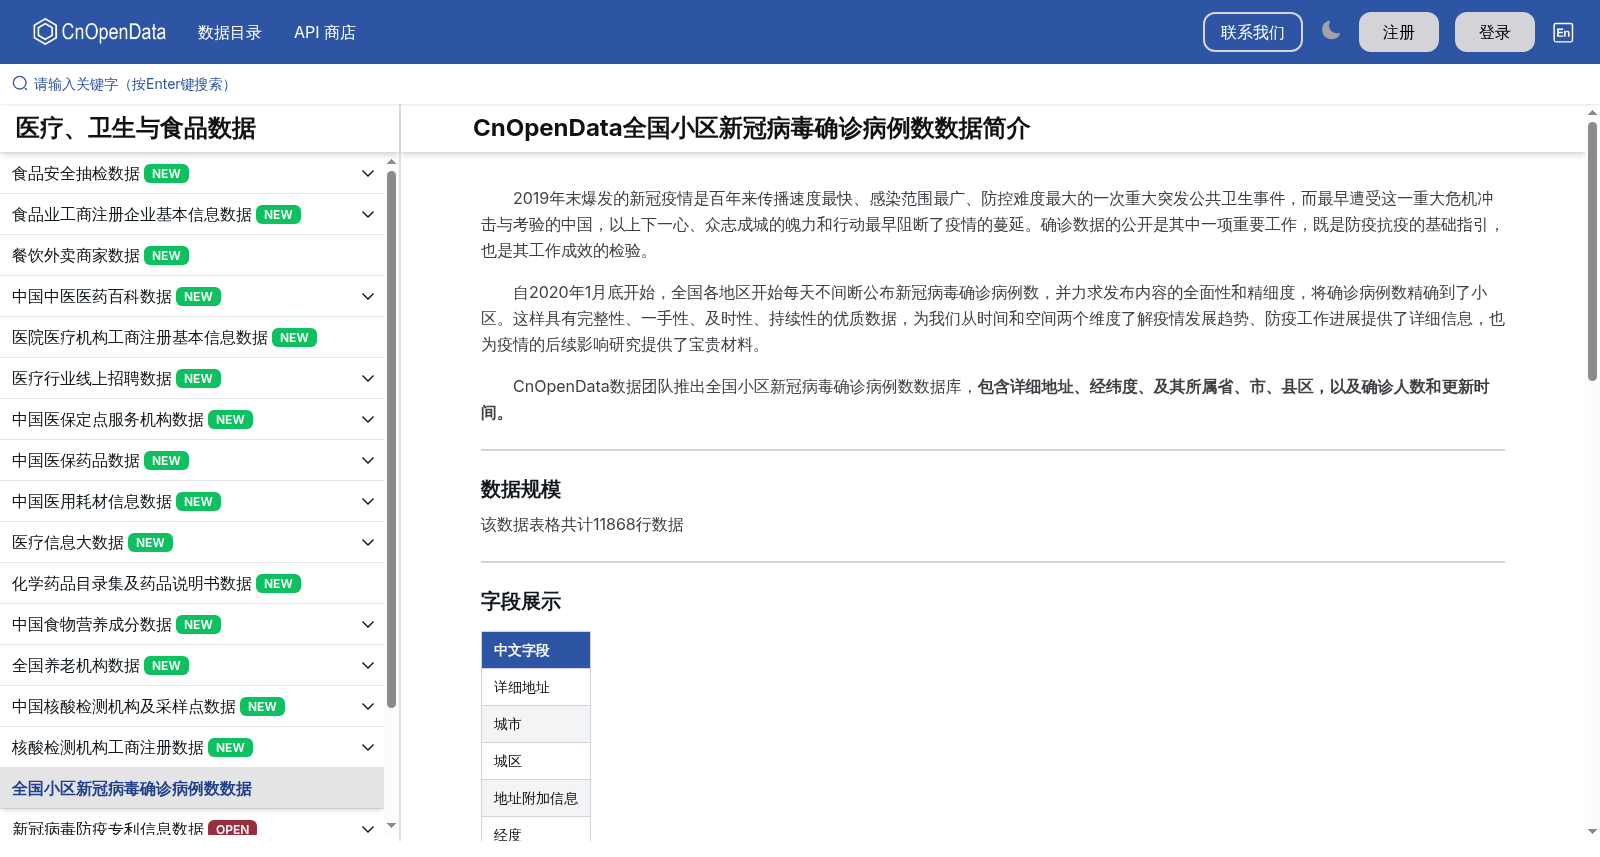Open the 数据目录 menu
Viewport: 1600px width, 857px height.
pos(229,32)
